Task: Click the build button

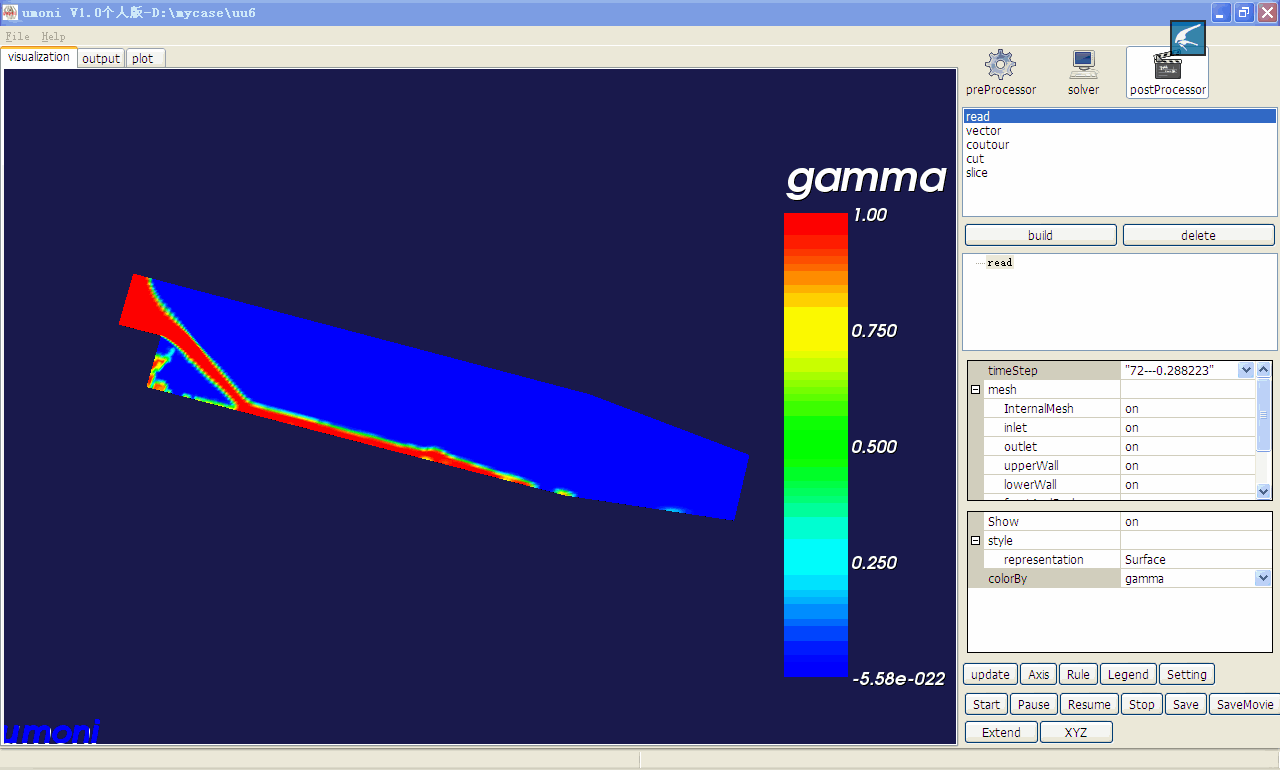Action: (1040, 235)
